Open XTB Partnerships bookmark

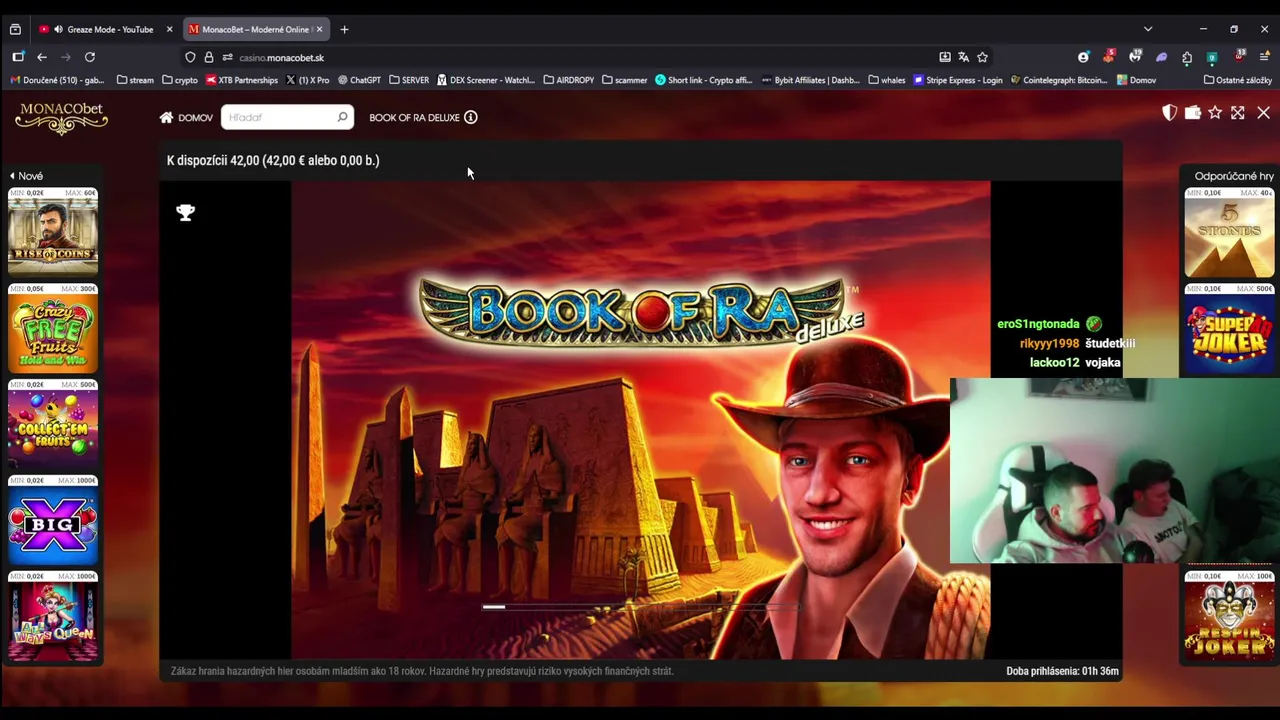tap(241, 80)
